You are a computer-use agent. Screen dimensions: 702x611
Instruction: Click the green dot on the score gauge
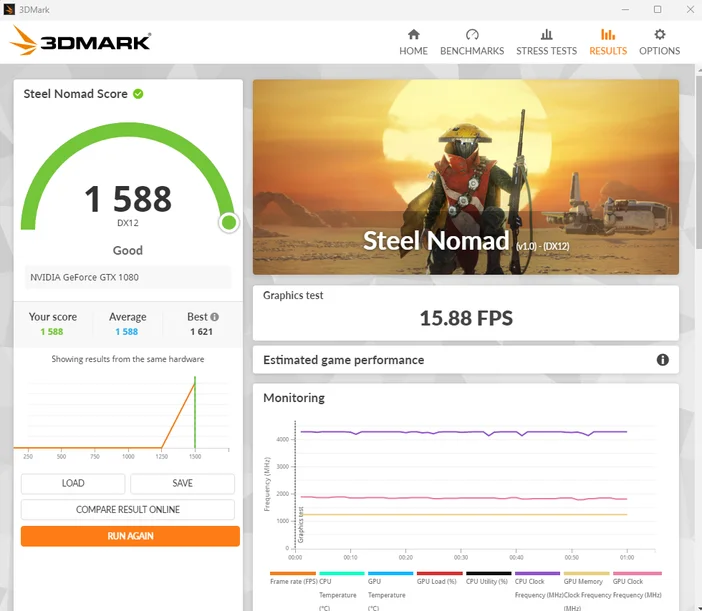[x=229, y=222]
